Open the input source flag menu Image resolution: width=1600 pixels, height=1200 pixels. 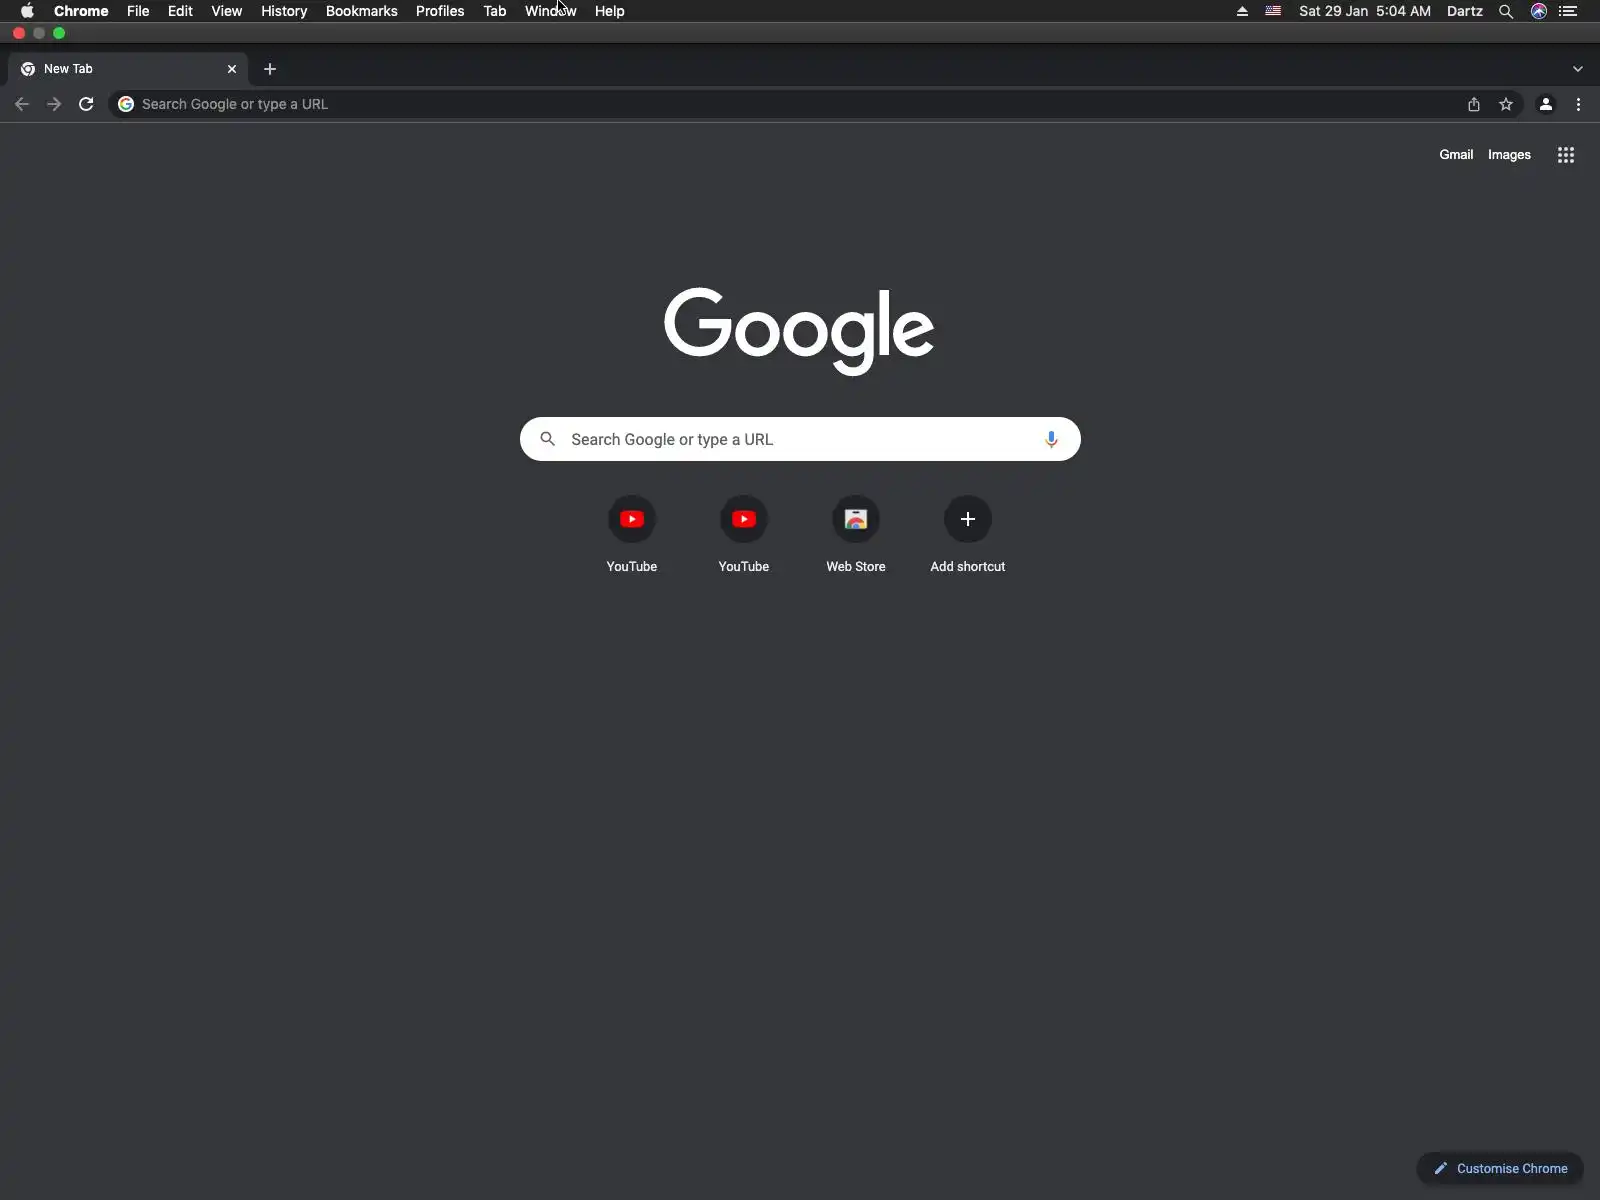(x=1273, y=11)
